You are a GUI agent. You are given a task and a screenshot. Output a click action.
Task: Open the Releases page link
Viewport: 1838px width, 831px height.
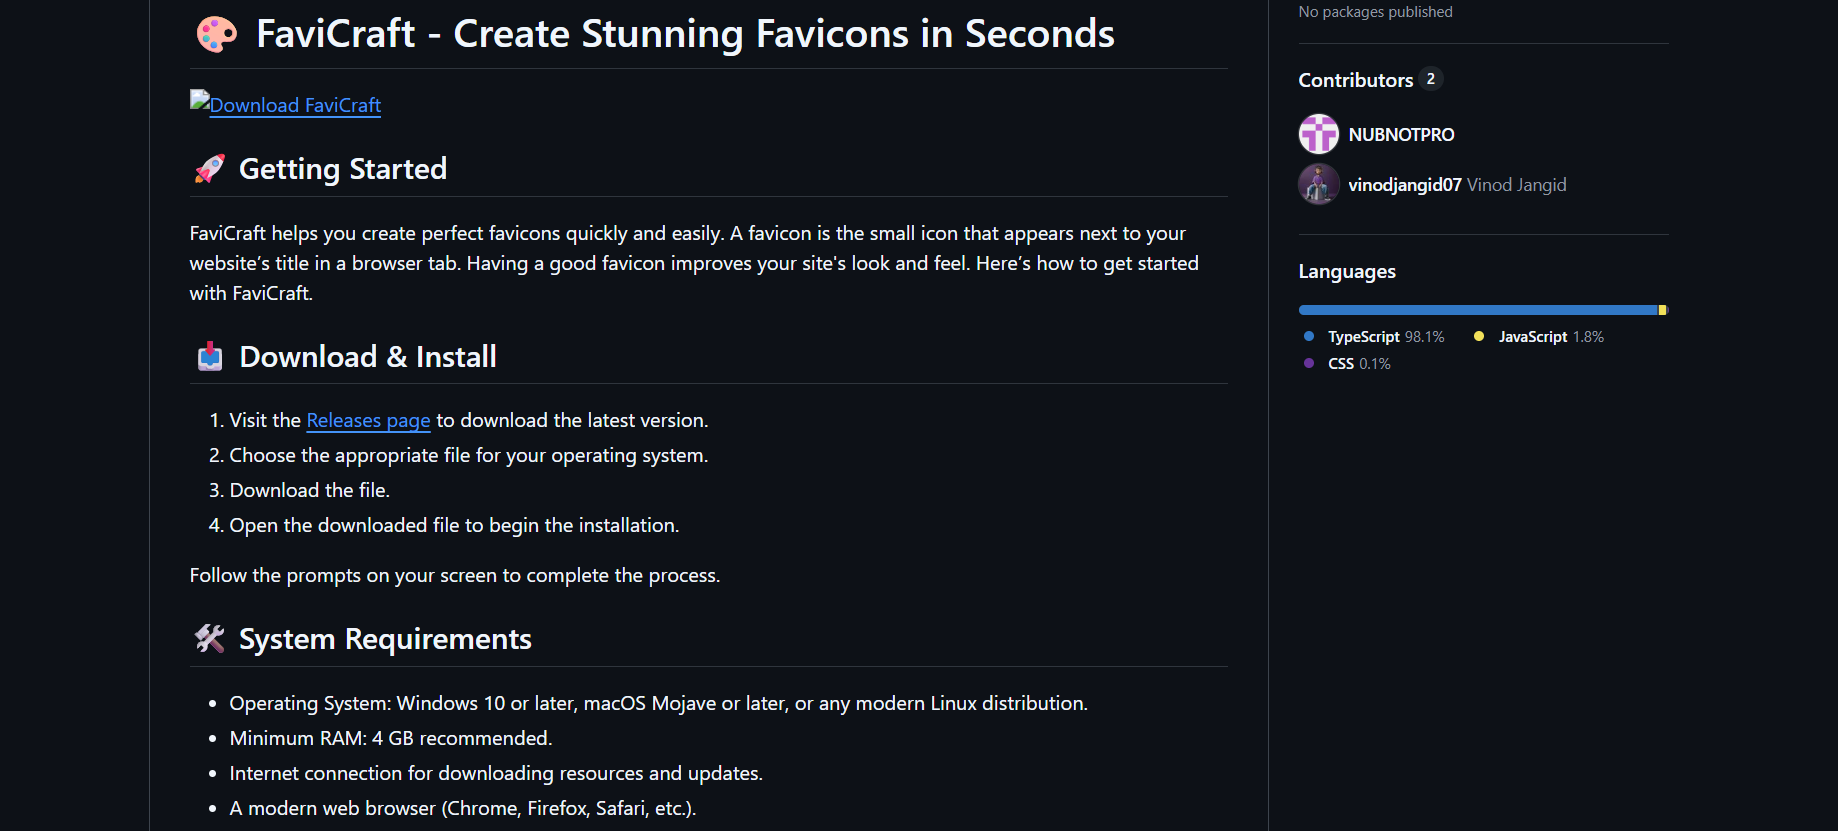click(368, 420)
